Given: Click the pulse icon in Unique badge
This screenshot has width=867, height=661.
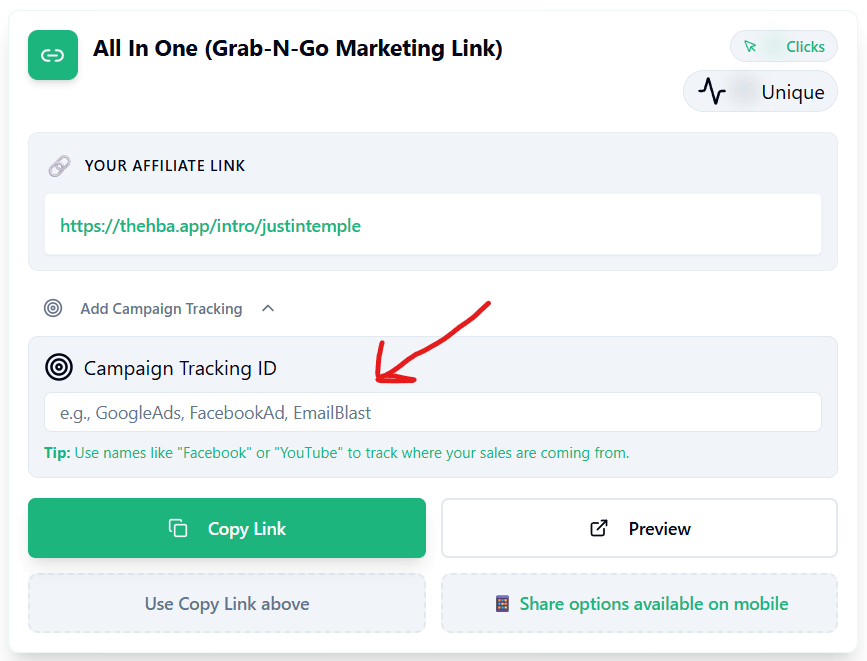Looking at the screenshot, I should pyautogui.click(x=712, y=92).
